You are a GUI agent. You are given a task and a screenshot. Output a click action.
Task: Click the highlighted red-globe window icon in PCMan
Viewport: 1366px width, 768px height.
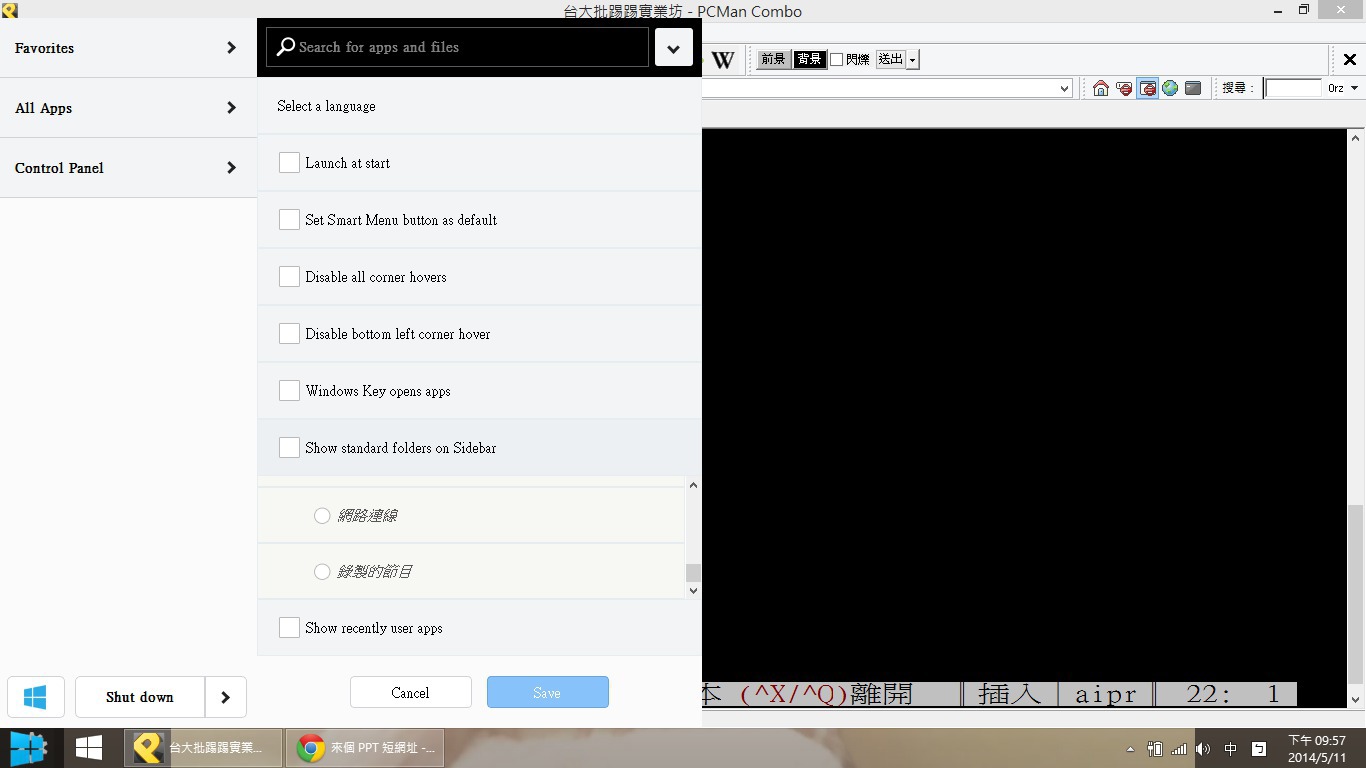tap(1147, 88)
